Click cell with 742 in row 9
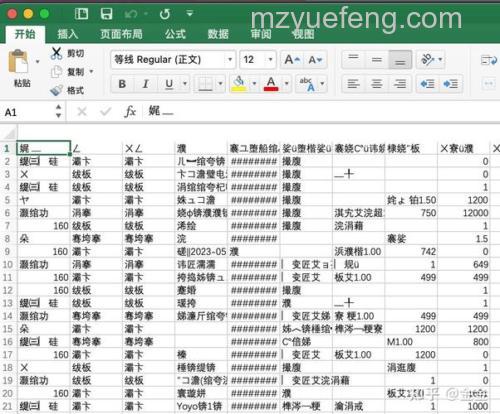Screen dimensions: 500x414 [411, 252]
